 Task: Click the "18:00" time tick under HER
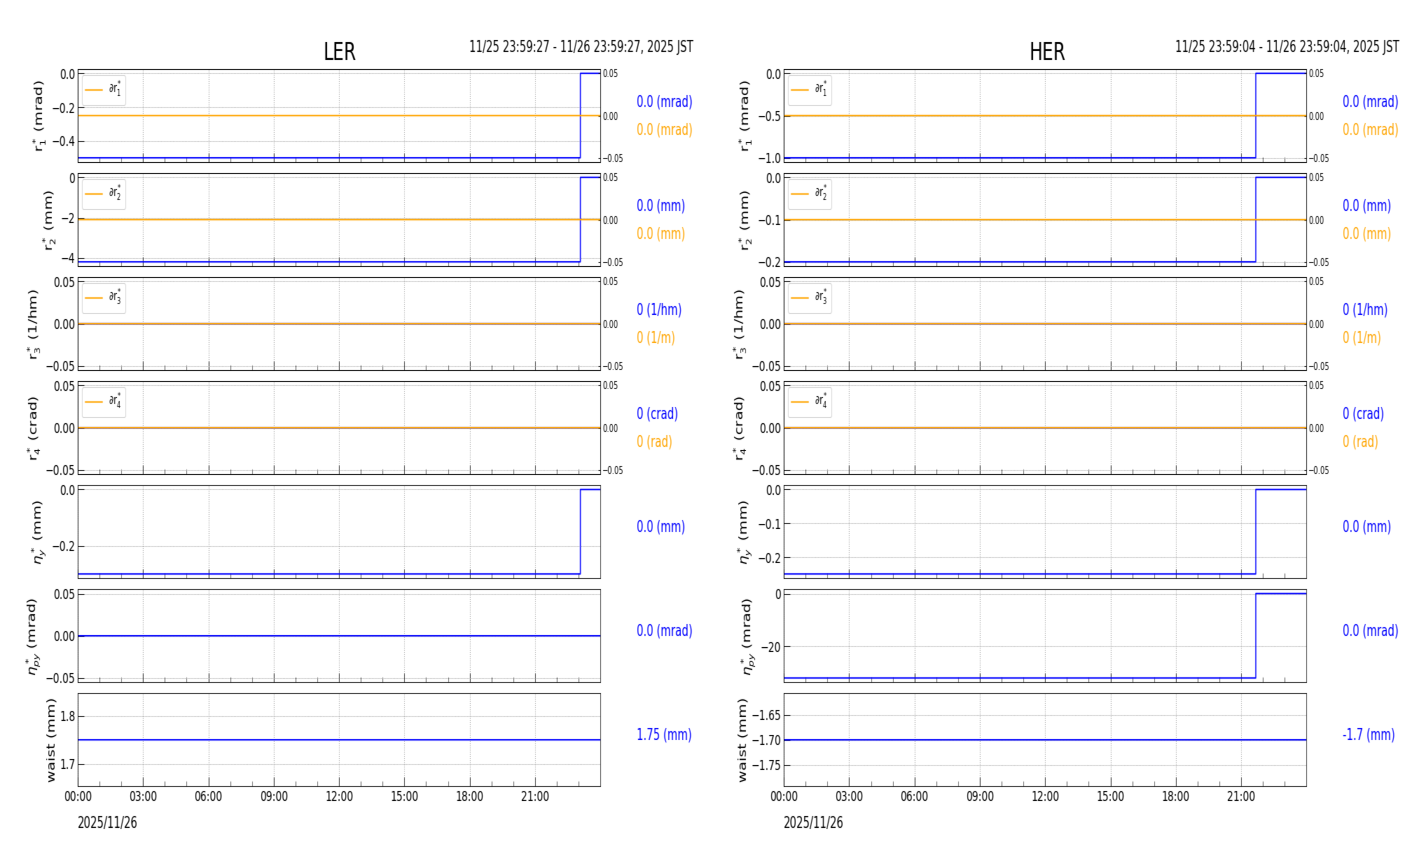pos(1176,797)
